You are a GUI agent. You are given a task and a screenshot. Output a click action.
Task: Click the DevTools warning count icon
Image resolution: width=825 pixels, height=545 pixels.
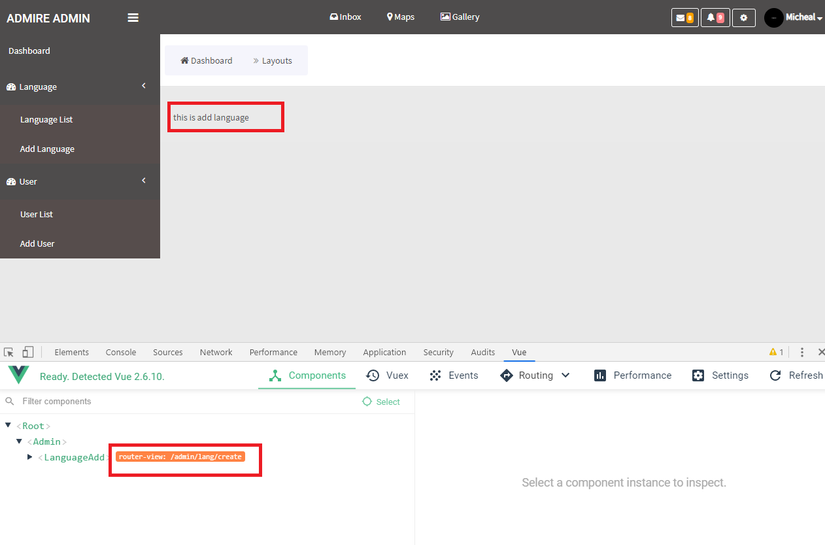[x=776, y=352]
